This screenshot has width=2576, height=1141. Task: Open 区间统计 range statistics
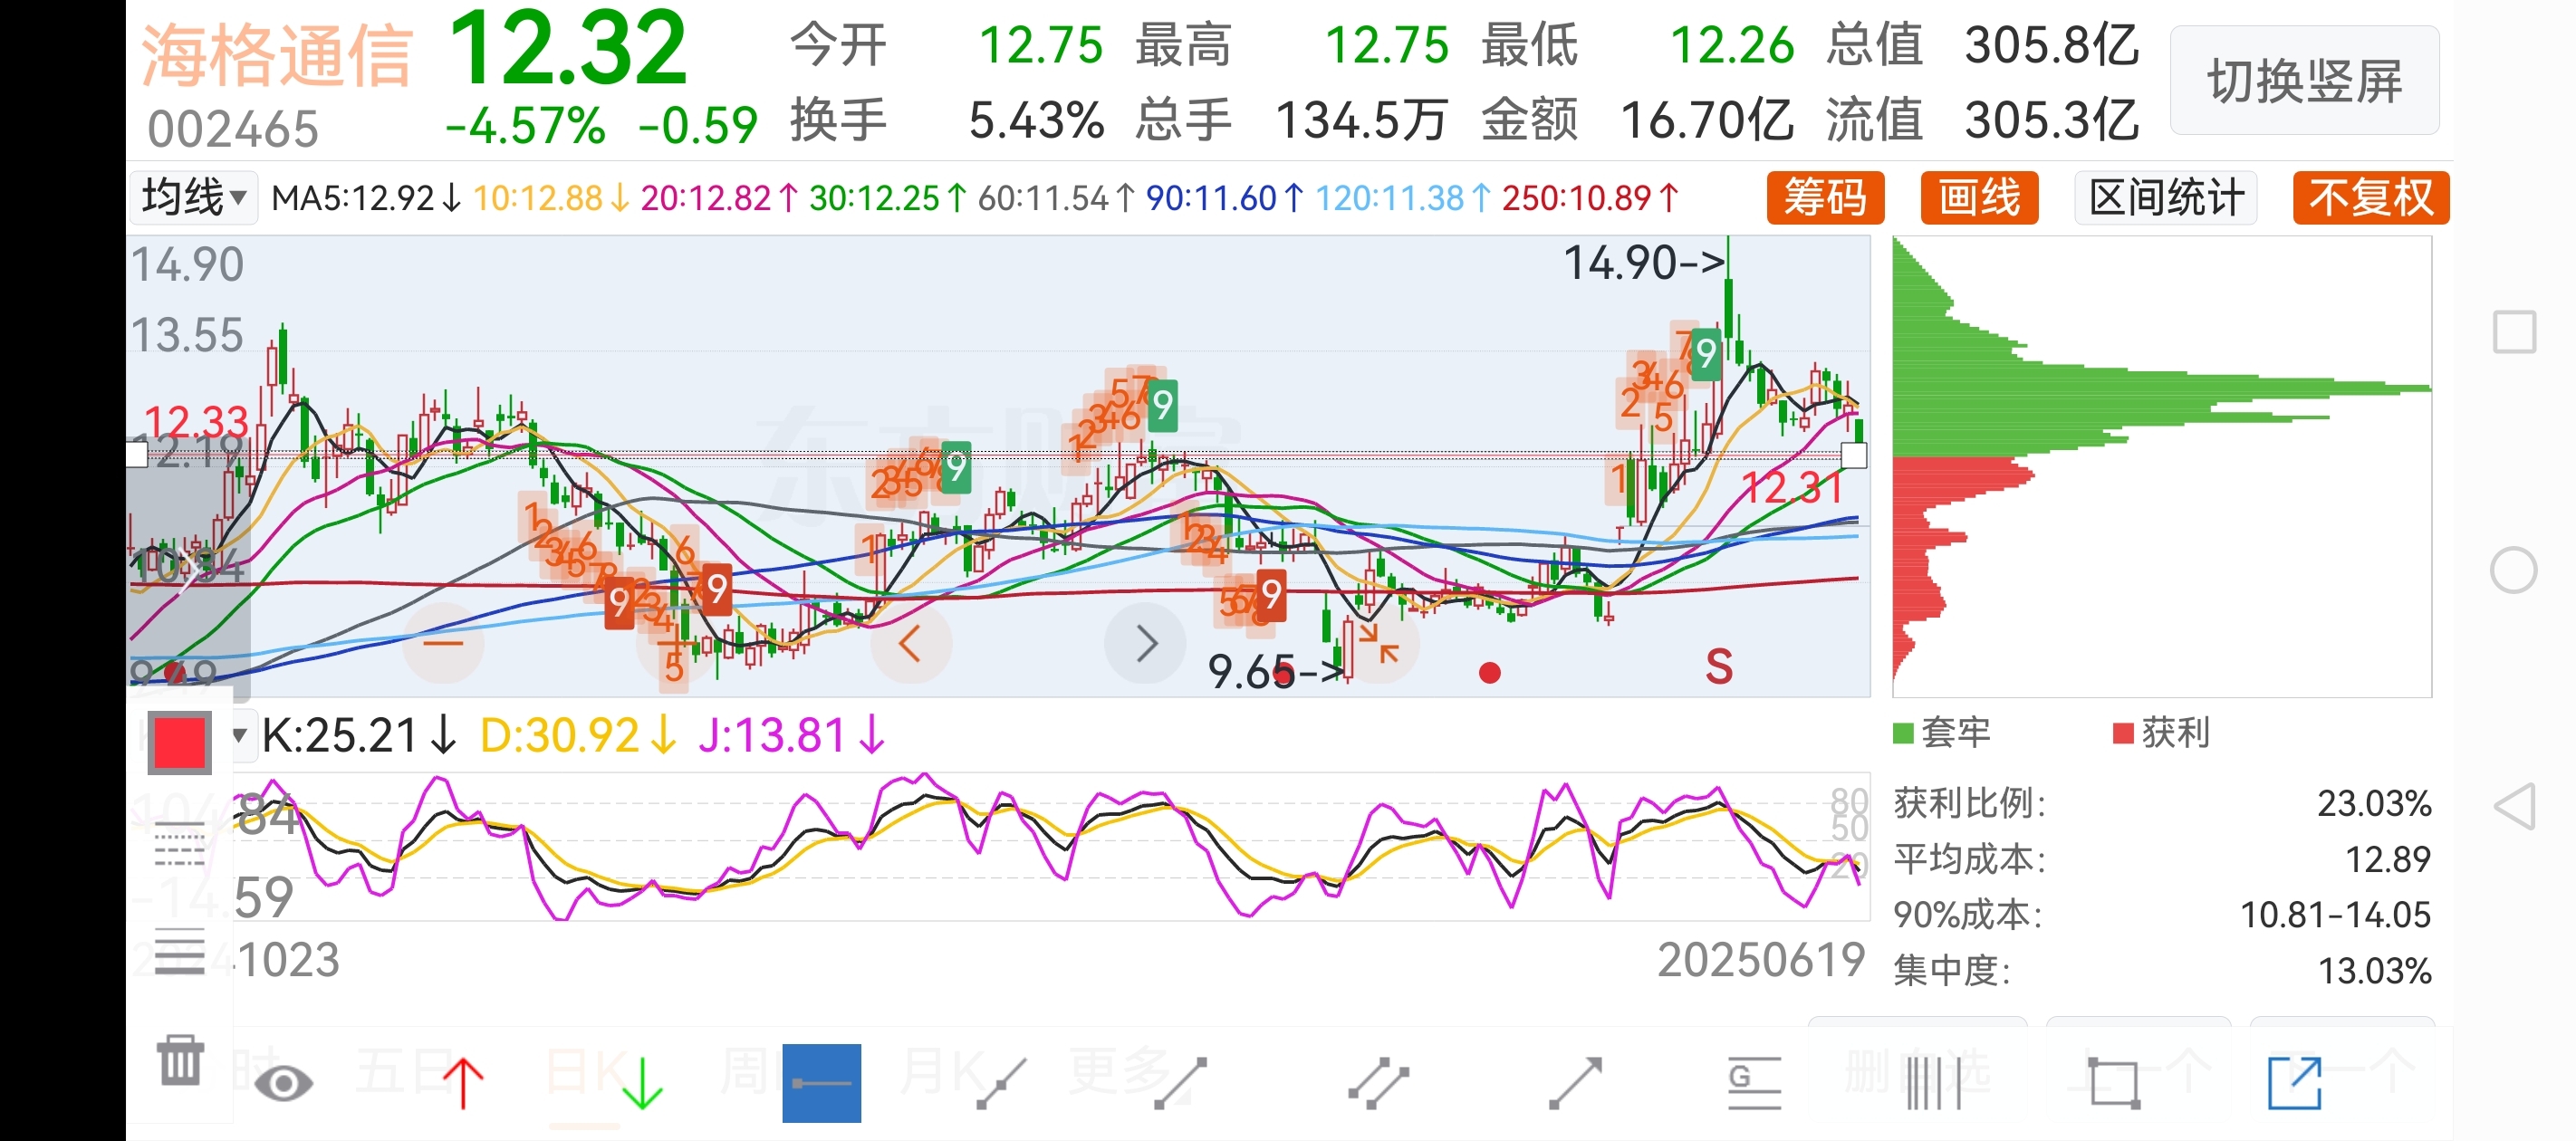pyautogui.click(x=2166, y=197)
